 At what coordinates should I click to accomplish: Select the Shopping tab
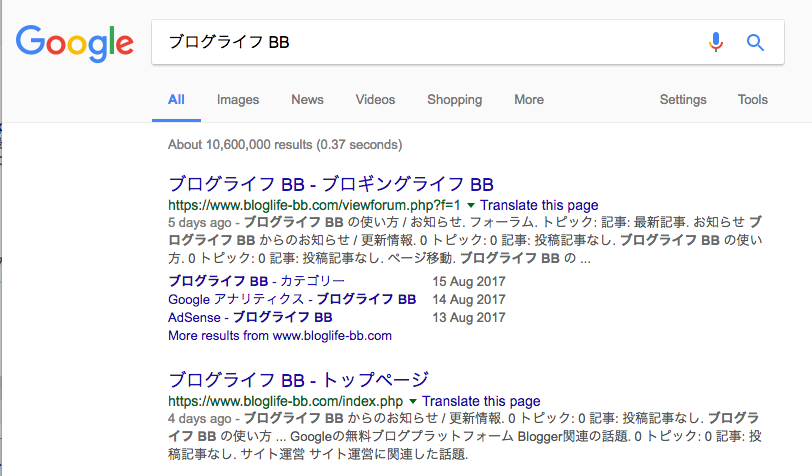pyautogui.click(x=454, y=100)
